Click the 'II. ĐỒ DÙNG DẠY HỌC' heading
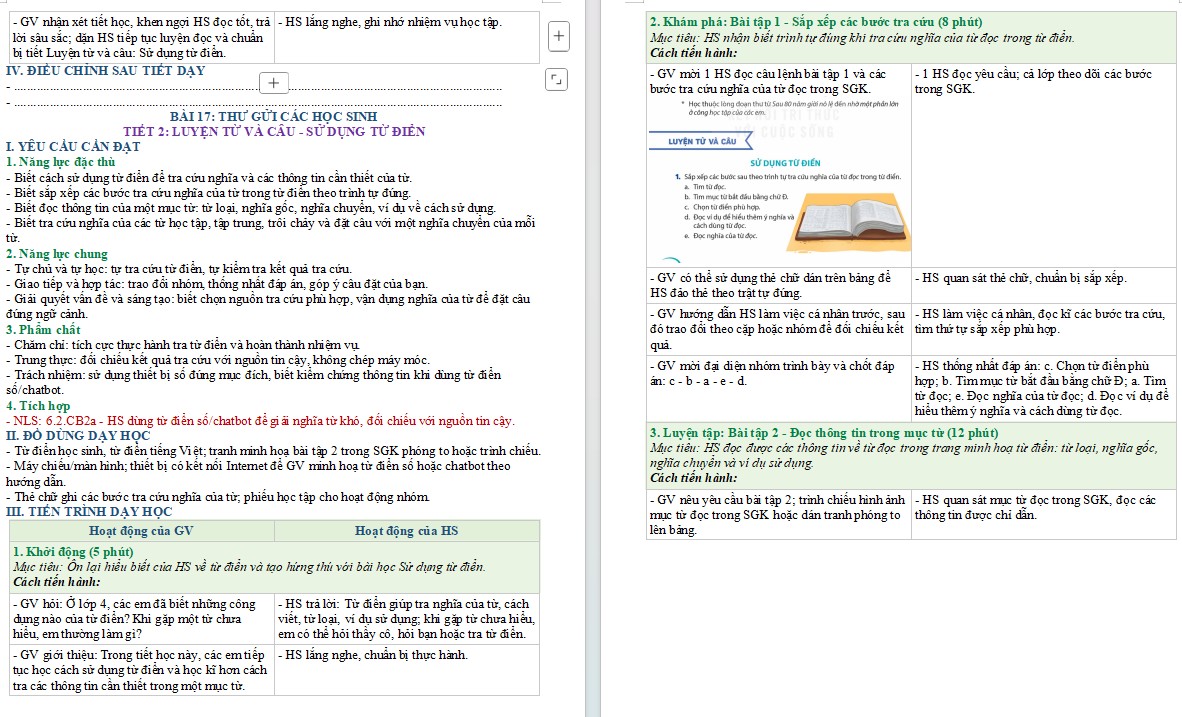 pos(78,436)
